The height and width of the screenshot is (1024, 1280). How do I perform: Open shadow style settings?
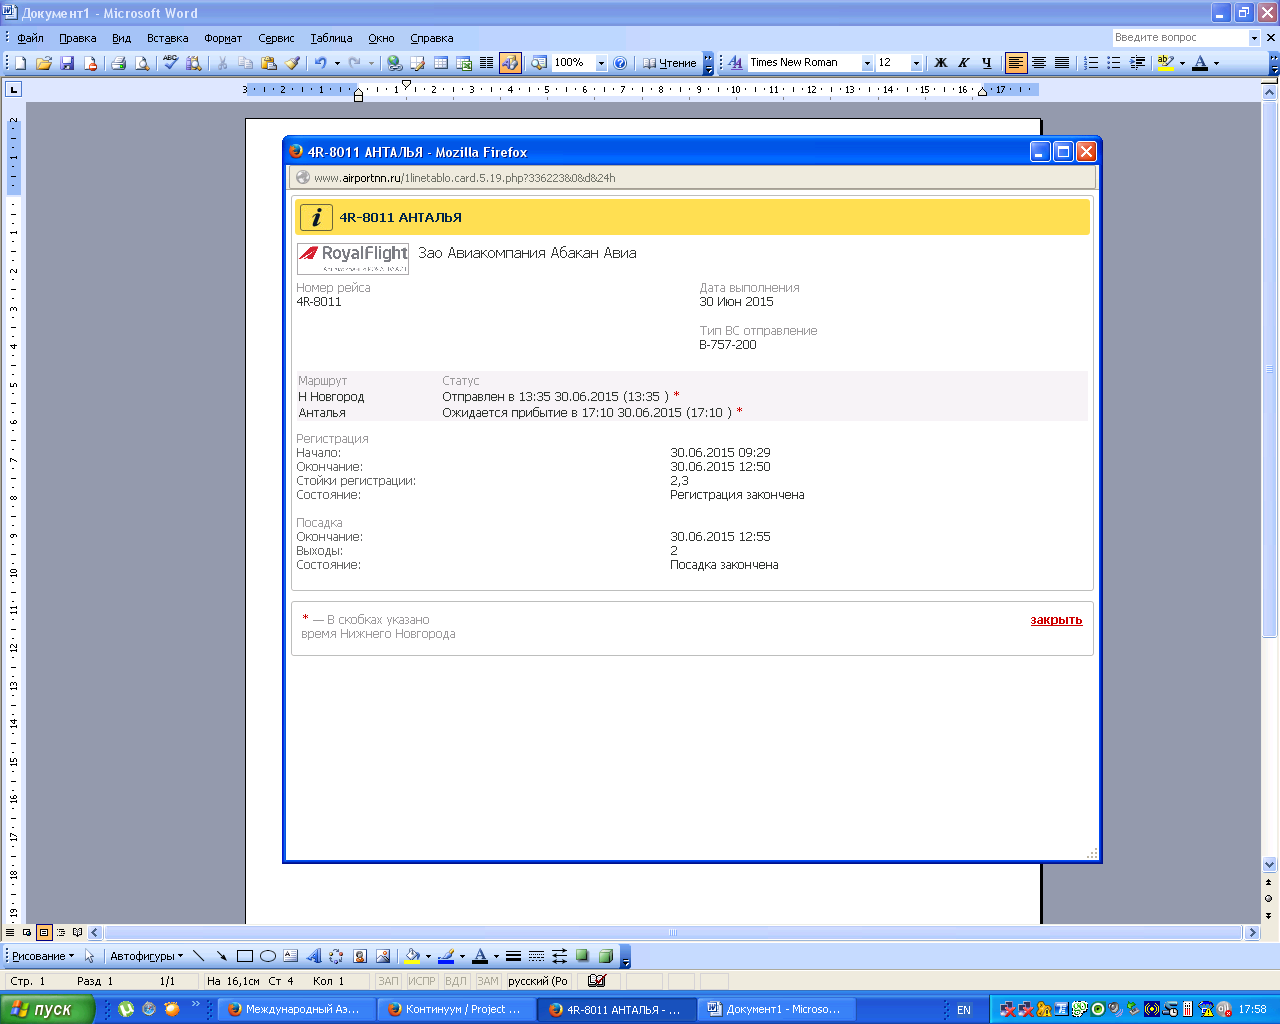(582, 956)
